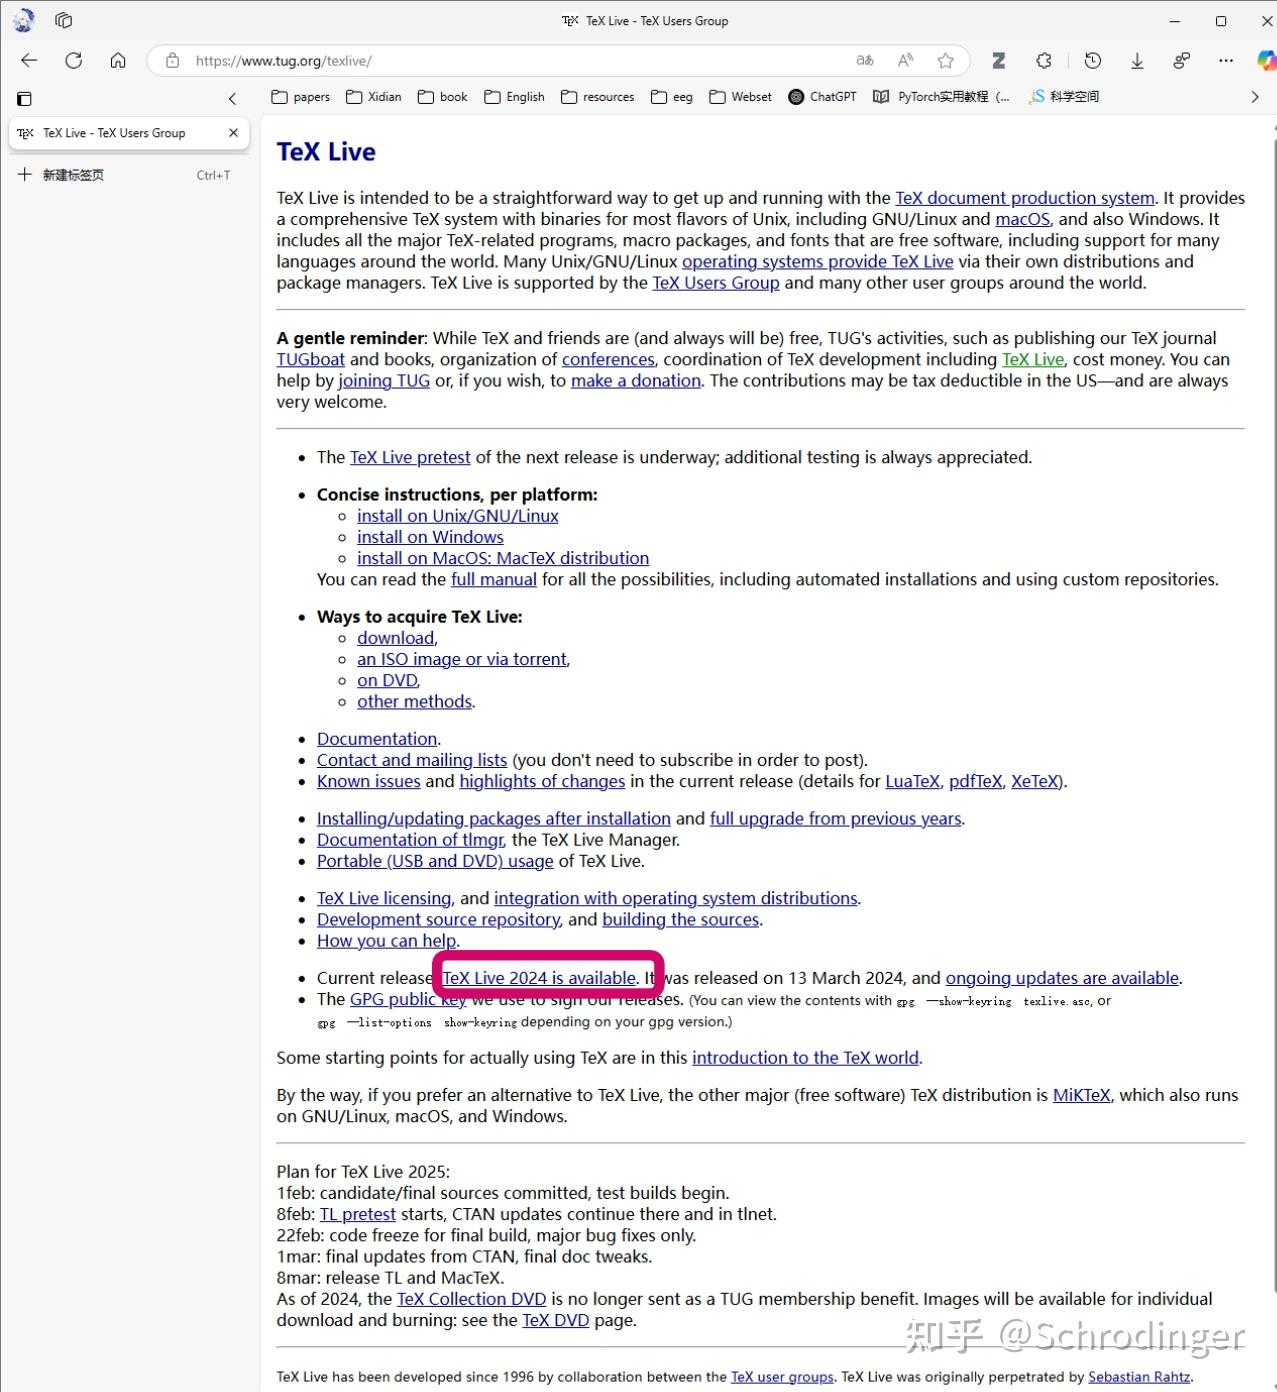Open the Copilot icon at top right
Image resolution: width=1277 pixels, height=1392 pixels.
tap(1265, 60)
